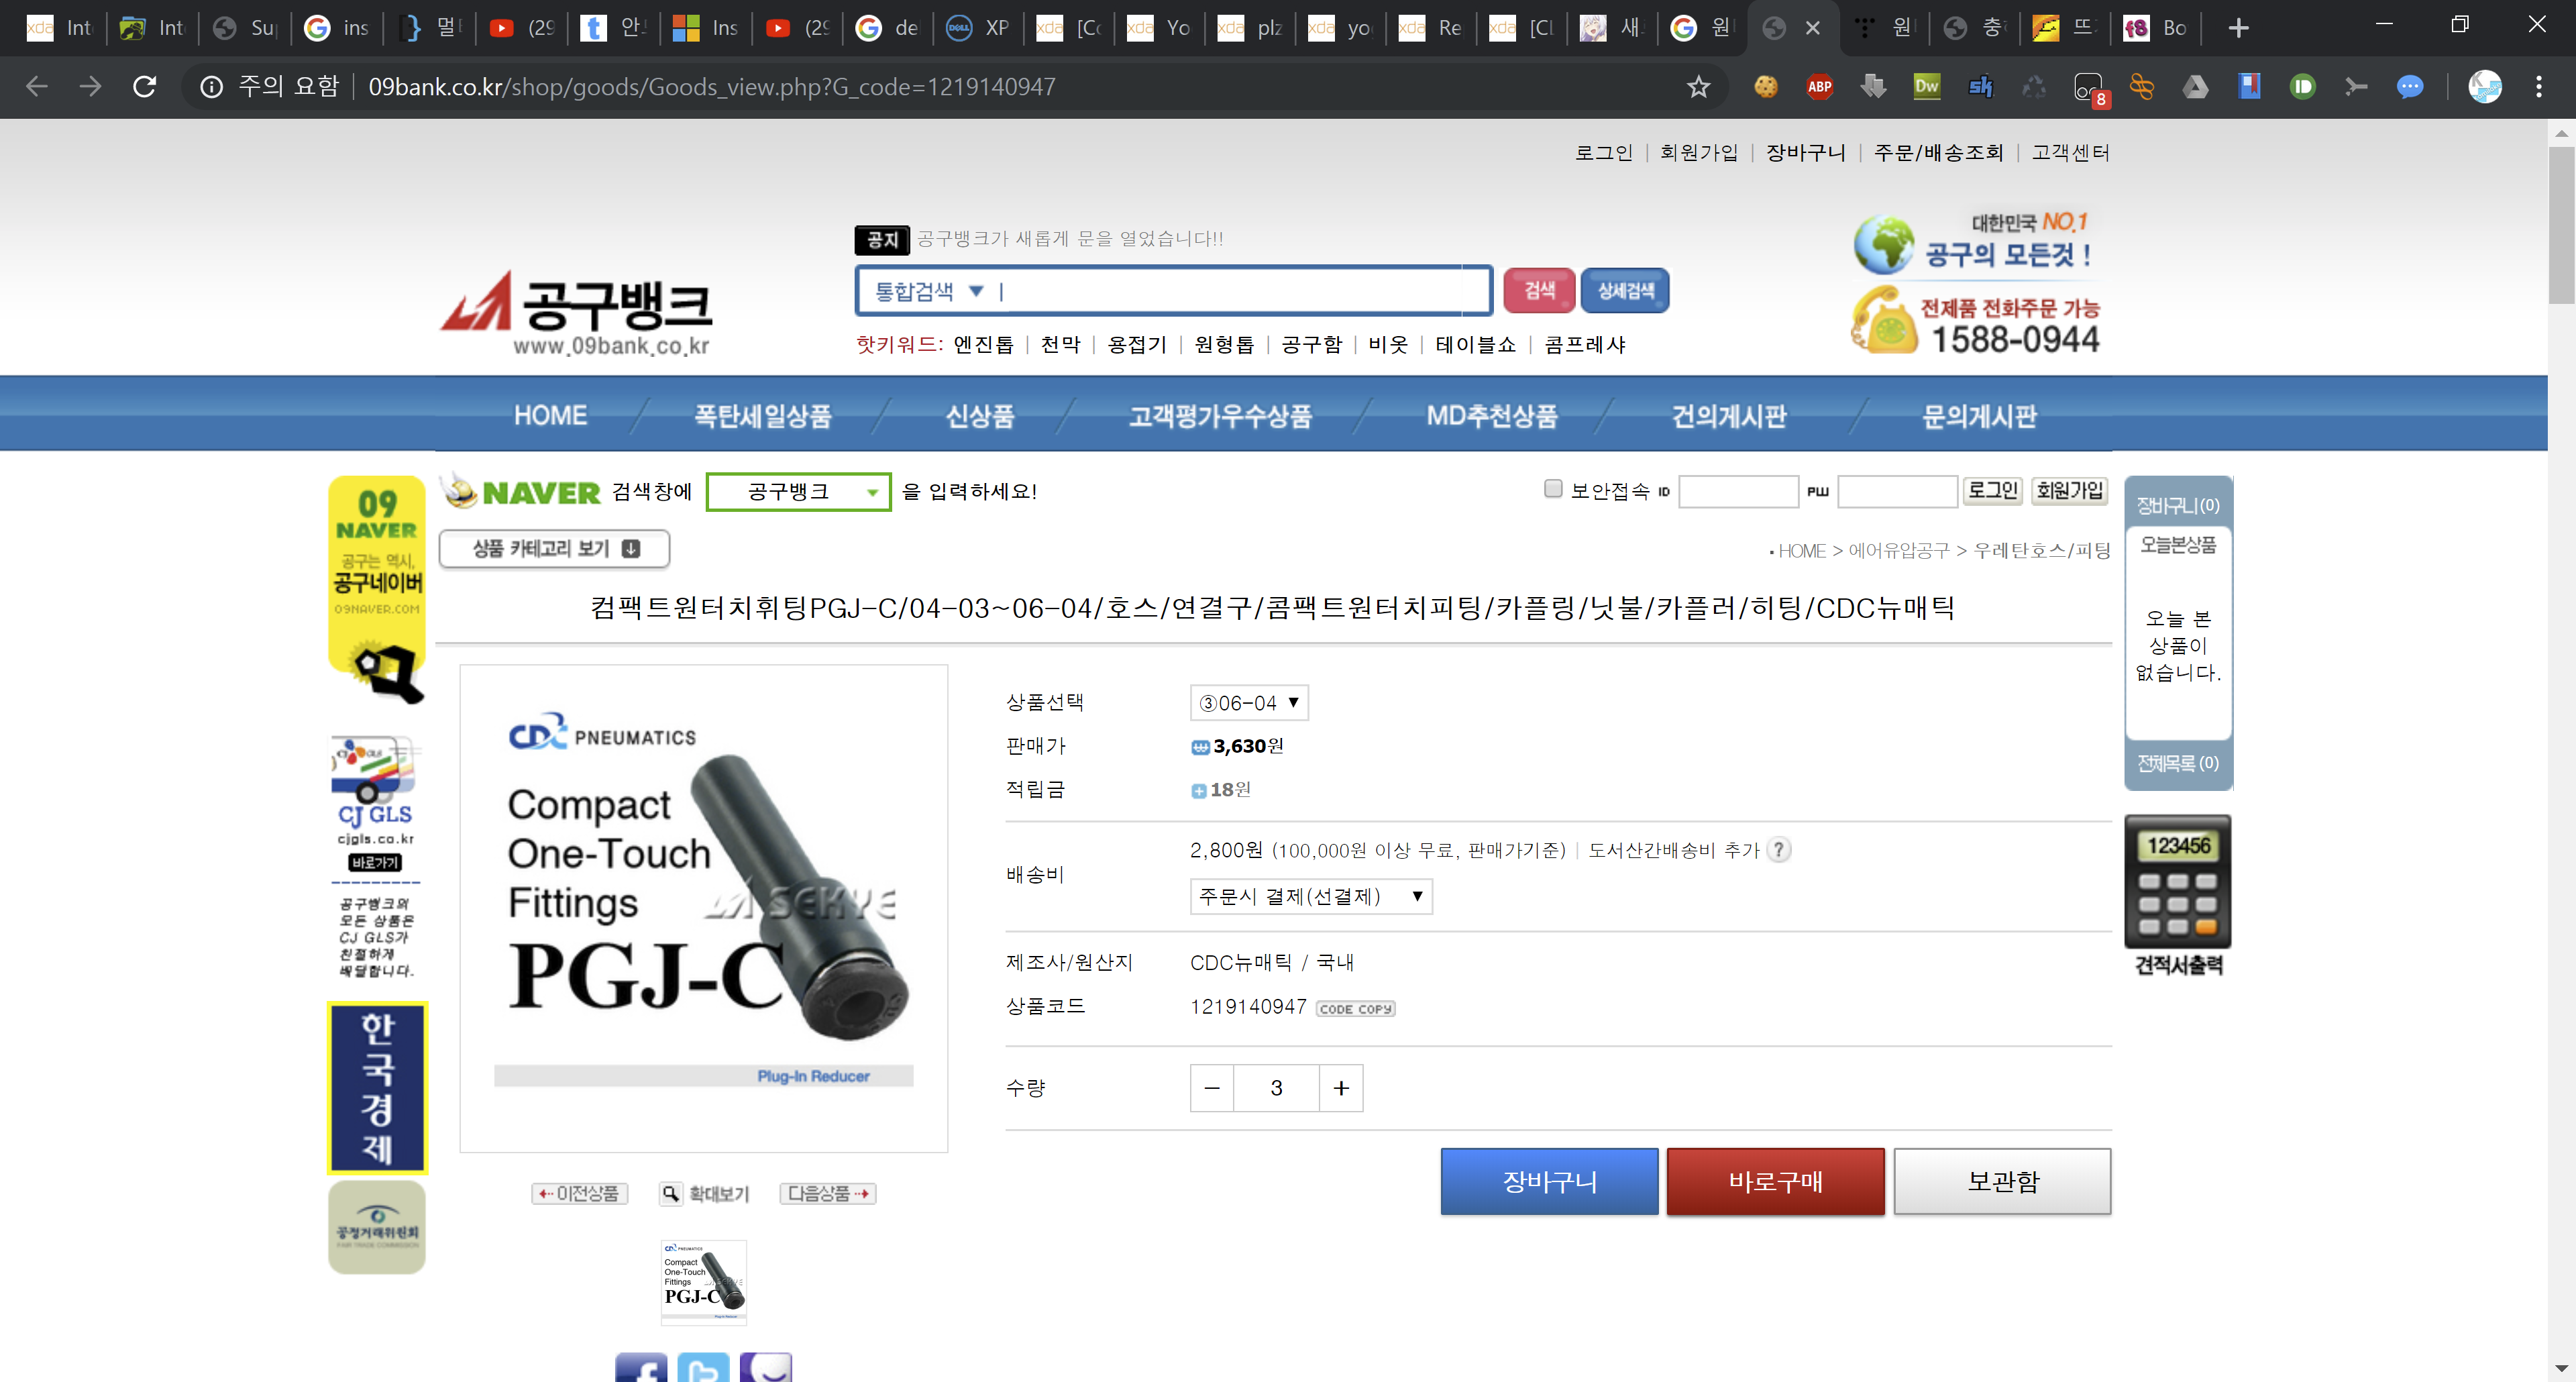Reload the page with refresh icon
The width and height of the screenshot is (2576, 1382).
(x=145, y=87)
